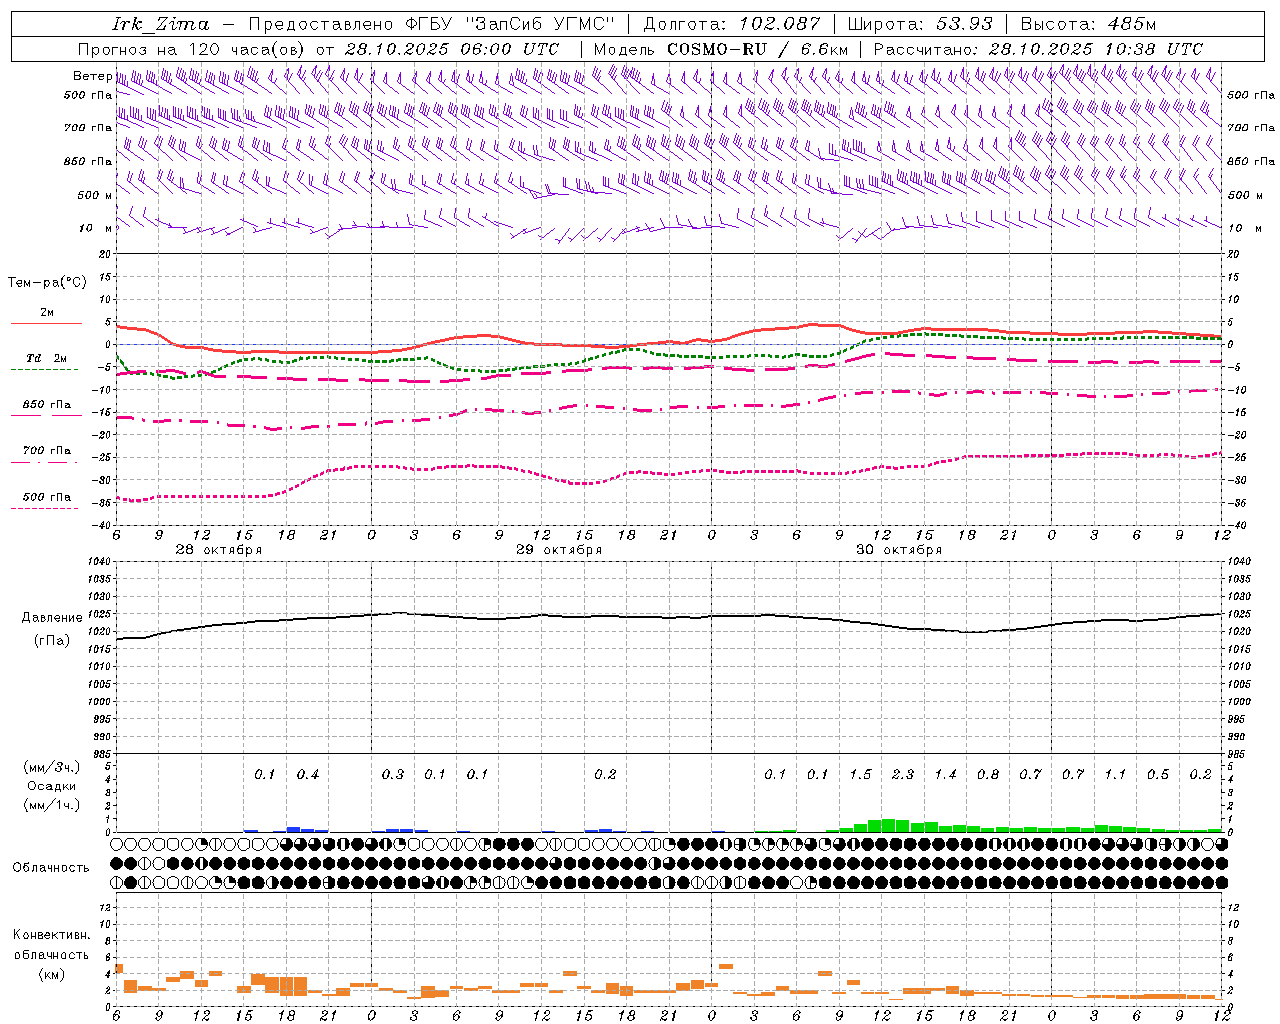
Task: Click the forecast start time 28.10.2025 06:00 UTC
Action: [x=452, y=49]
